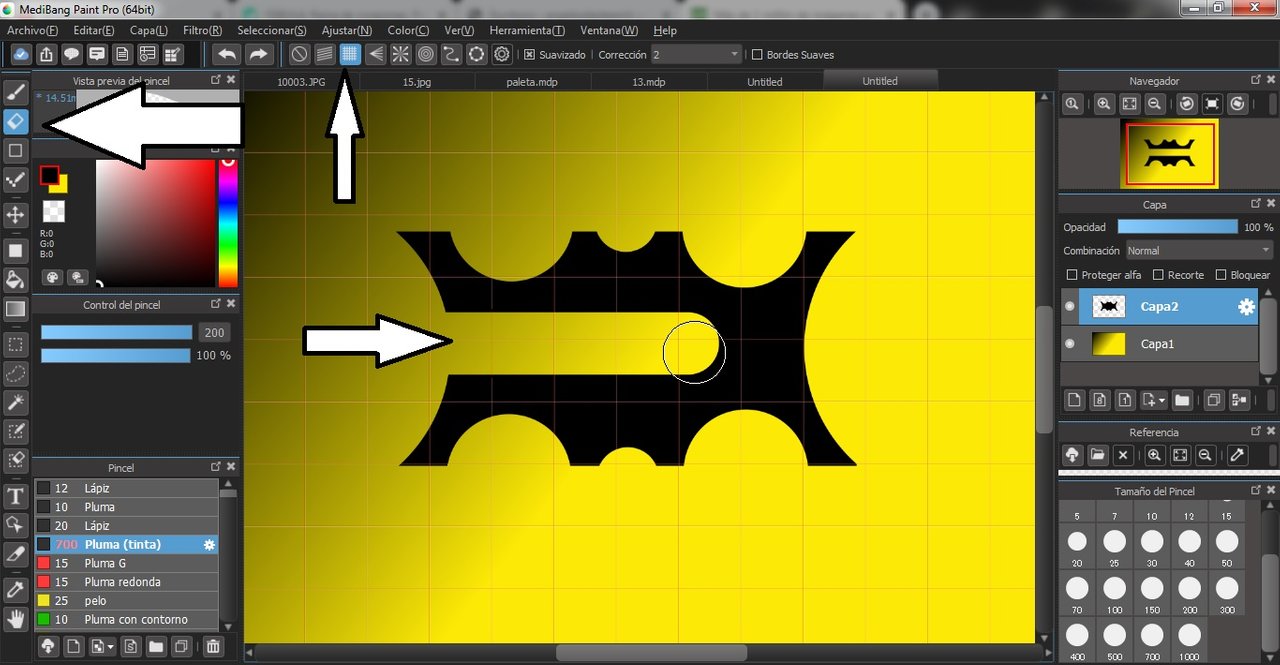The image size is (1280, 665).
Task: Click the Undo arrow button
Action: (227, 54)
